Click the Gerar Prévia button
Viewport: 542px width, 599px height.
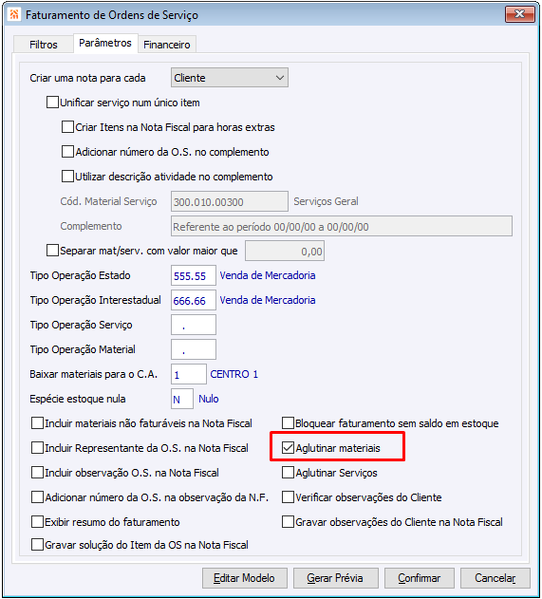coord(336,578)
